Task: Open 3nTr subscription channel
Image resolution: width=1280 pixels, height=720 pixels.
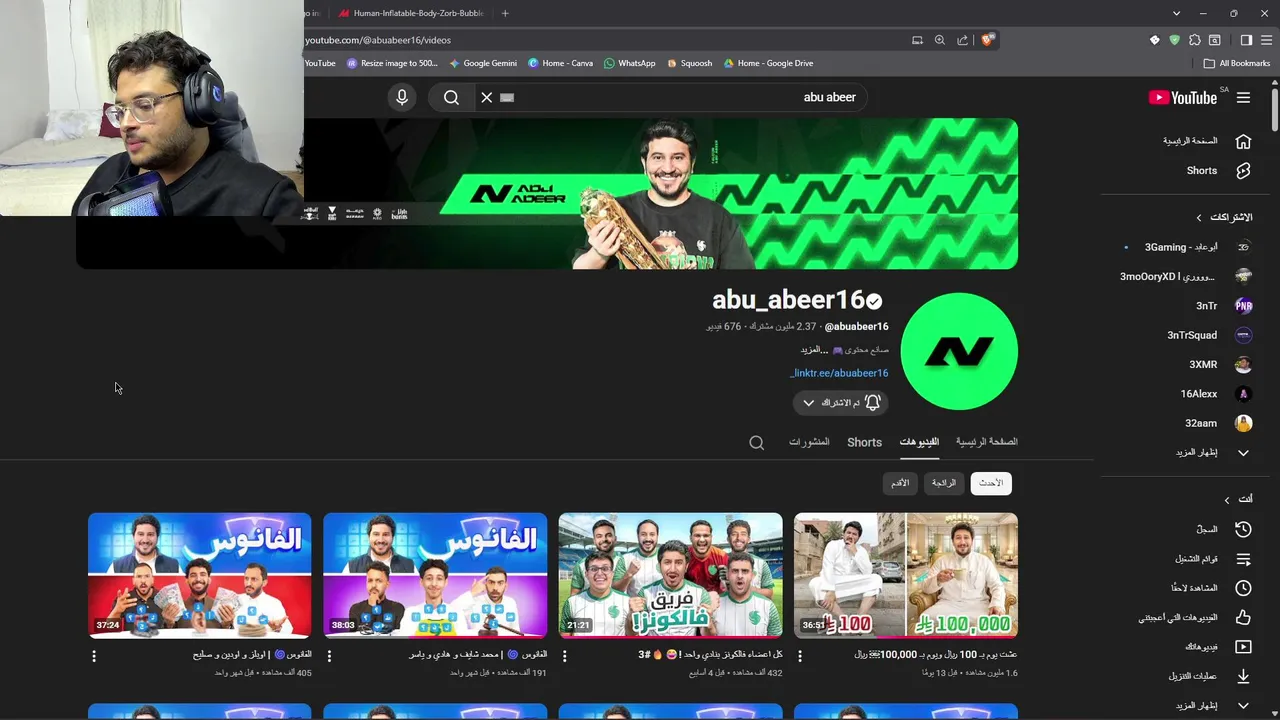Action: 1224,306
